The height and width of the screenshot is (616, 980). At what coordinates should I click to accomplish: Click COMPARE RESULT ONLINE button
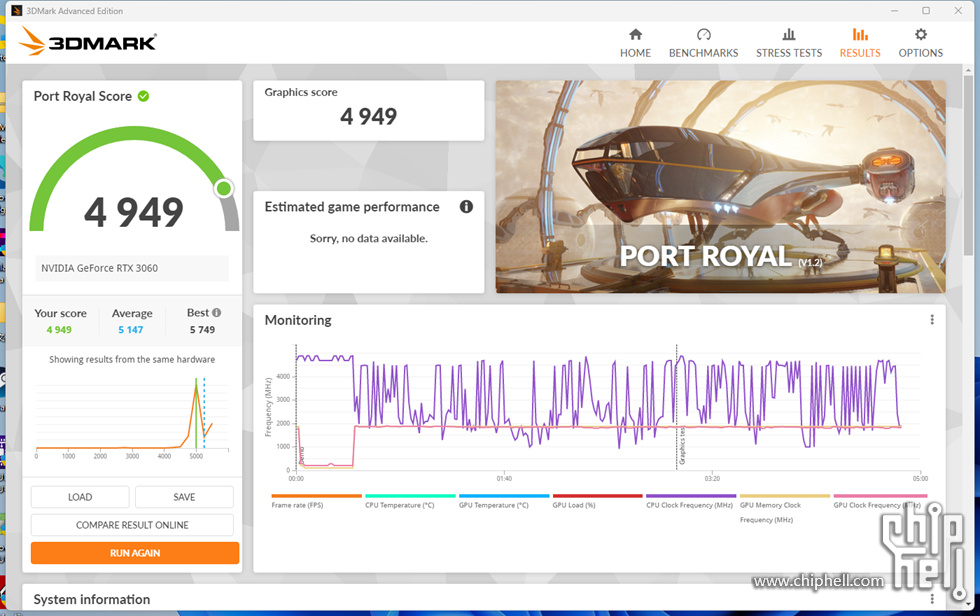tap(132, 525)
